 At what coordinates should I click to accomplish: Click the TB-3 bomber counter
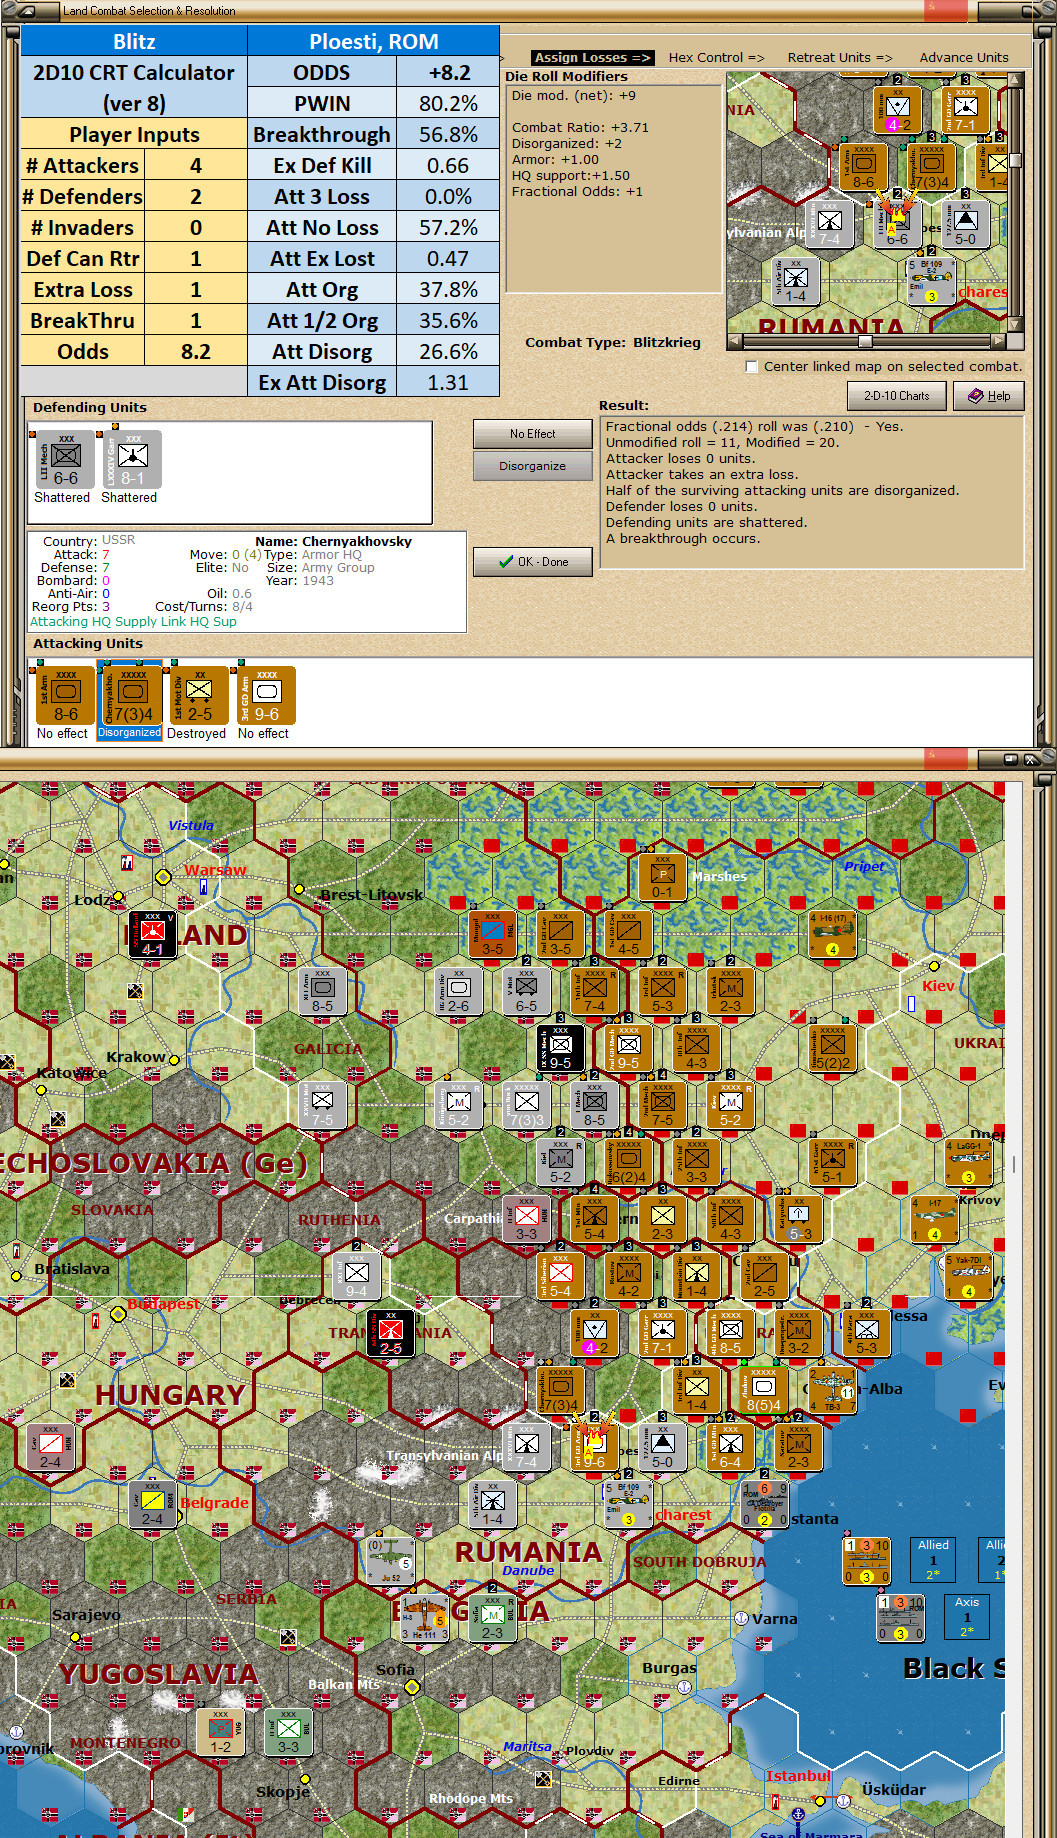832,1389
